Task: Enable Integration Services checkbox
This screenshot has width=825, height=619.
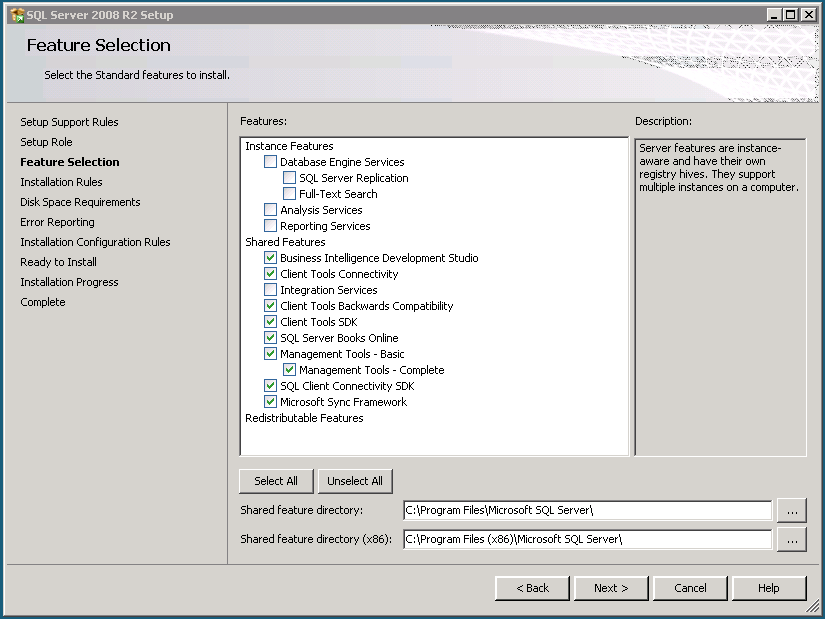Action: [x=270, y=289]
